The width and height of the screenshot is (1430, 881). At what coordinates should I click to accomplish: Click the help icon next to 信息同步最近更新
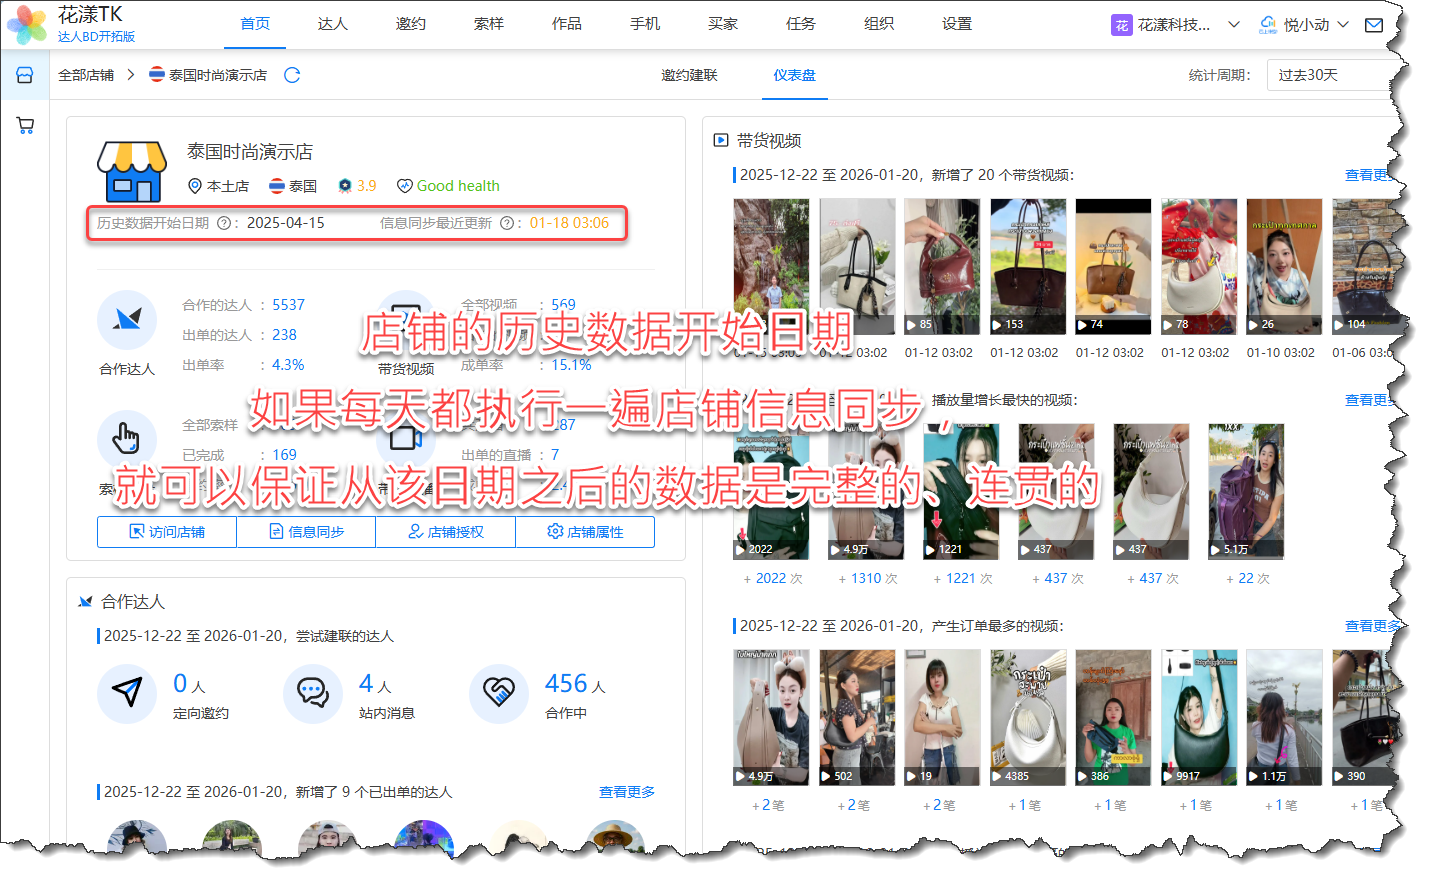507,223
